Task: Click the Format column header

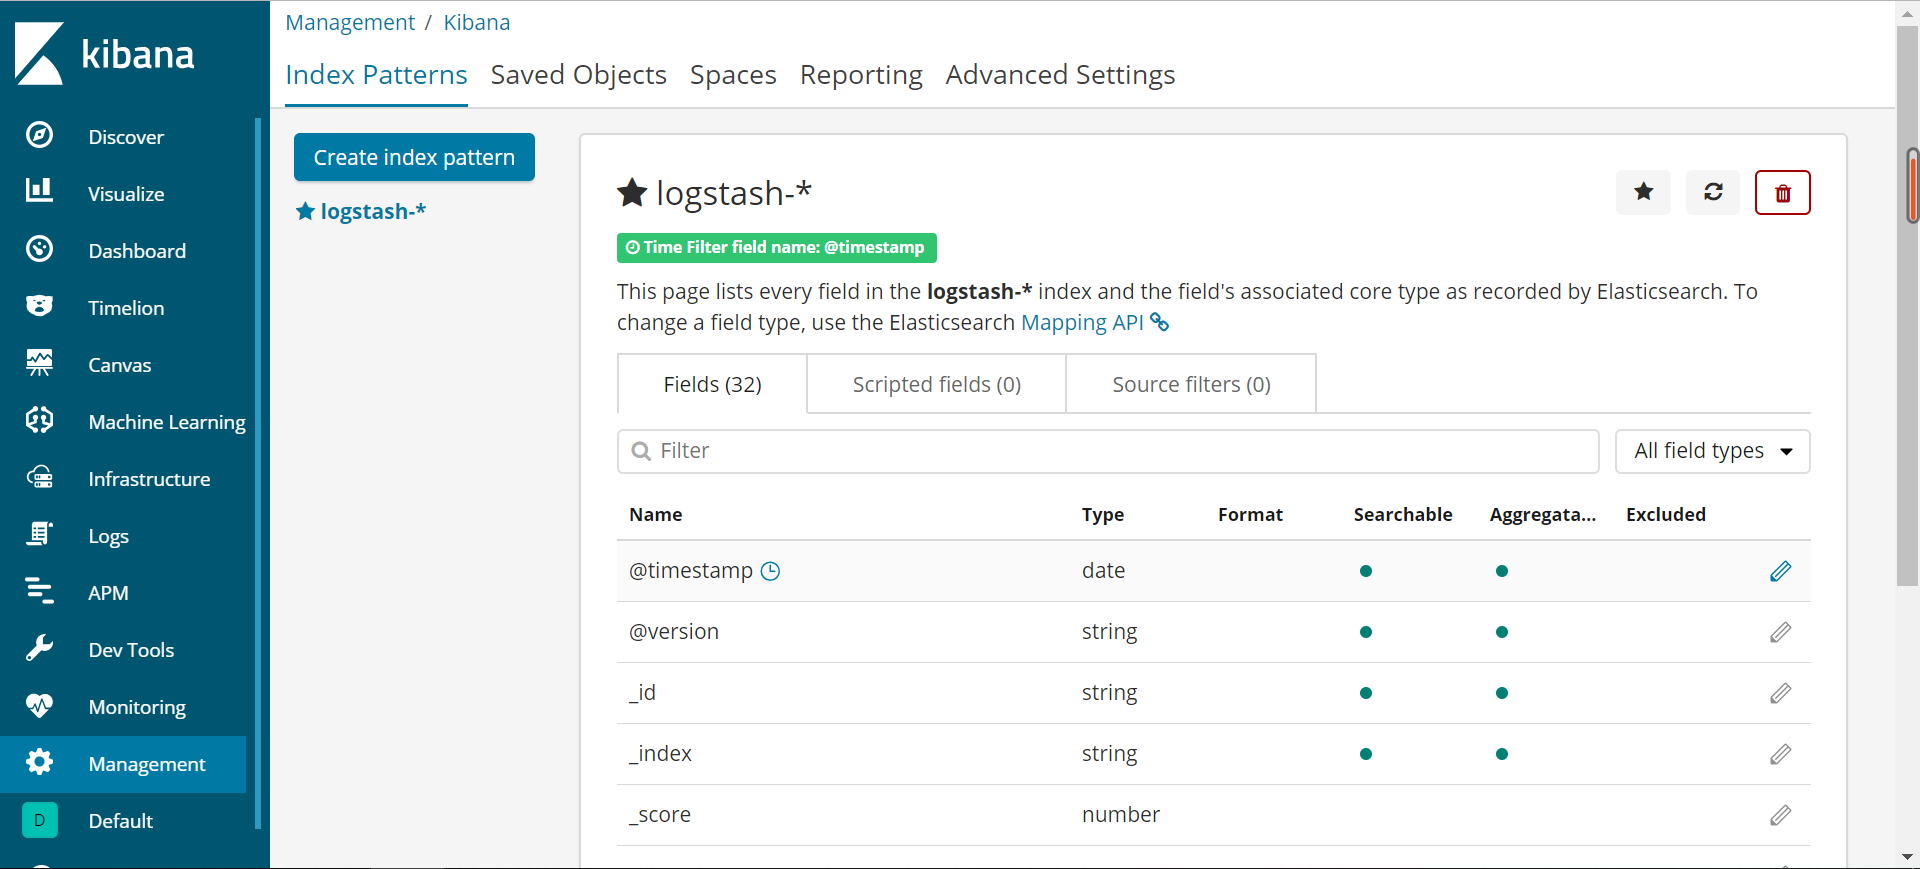Action: pos(1250,514)
